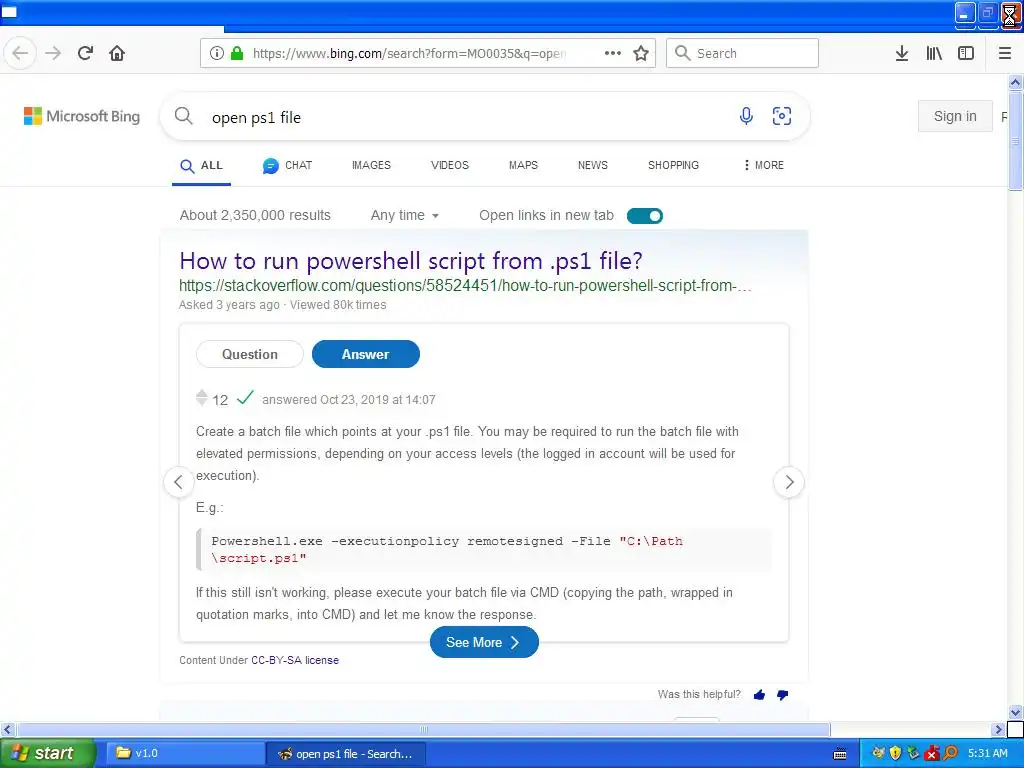Open the stackoverflow.com URL link
This screenshot has height=768, width=1024.
(x=465, y=285)
